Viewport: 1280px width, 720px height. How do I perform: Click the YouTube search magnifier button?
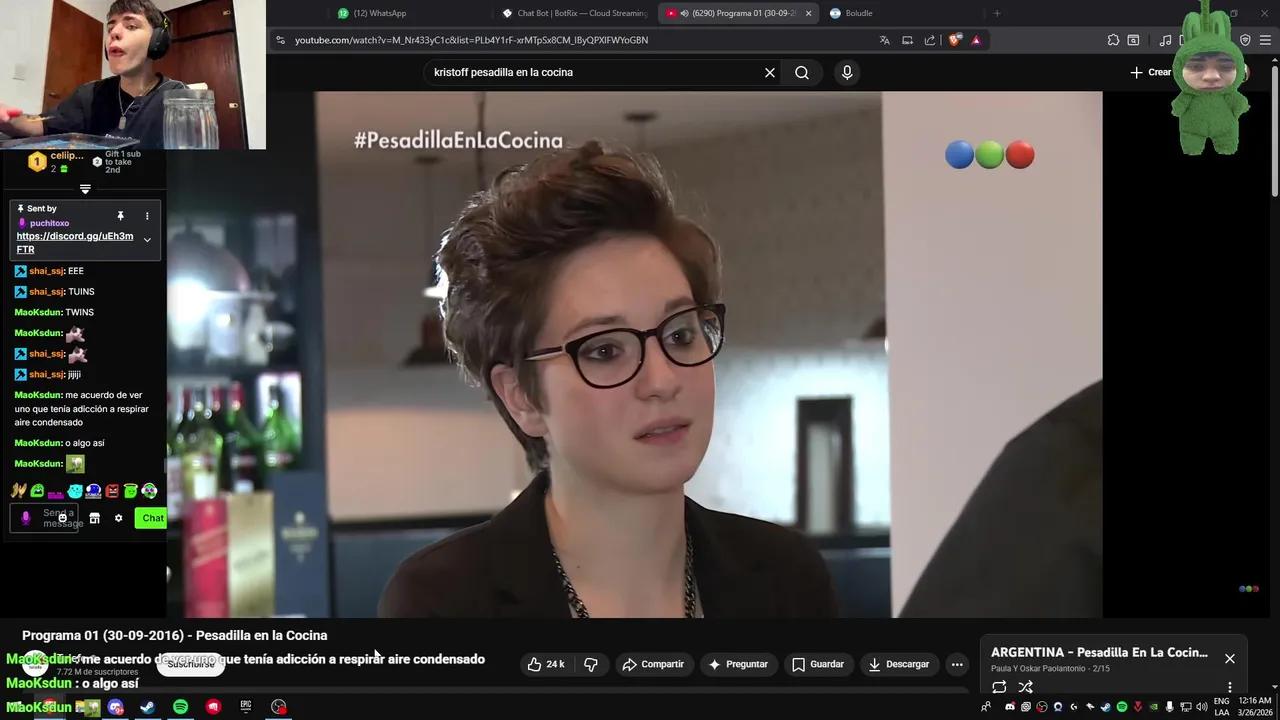coord(802,72)
